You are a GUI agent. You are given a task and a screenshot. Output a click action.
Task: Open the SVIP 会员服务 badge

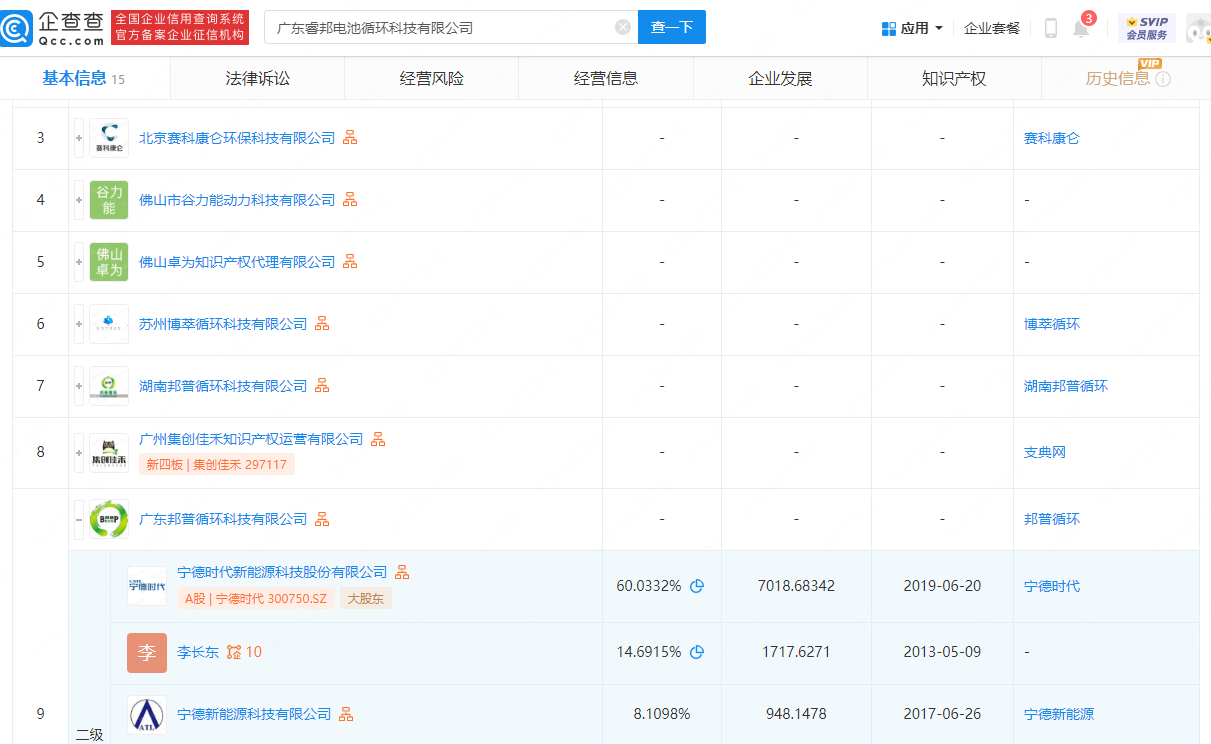[x=1146, y=28]
